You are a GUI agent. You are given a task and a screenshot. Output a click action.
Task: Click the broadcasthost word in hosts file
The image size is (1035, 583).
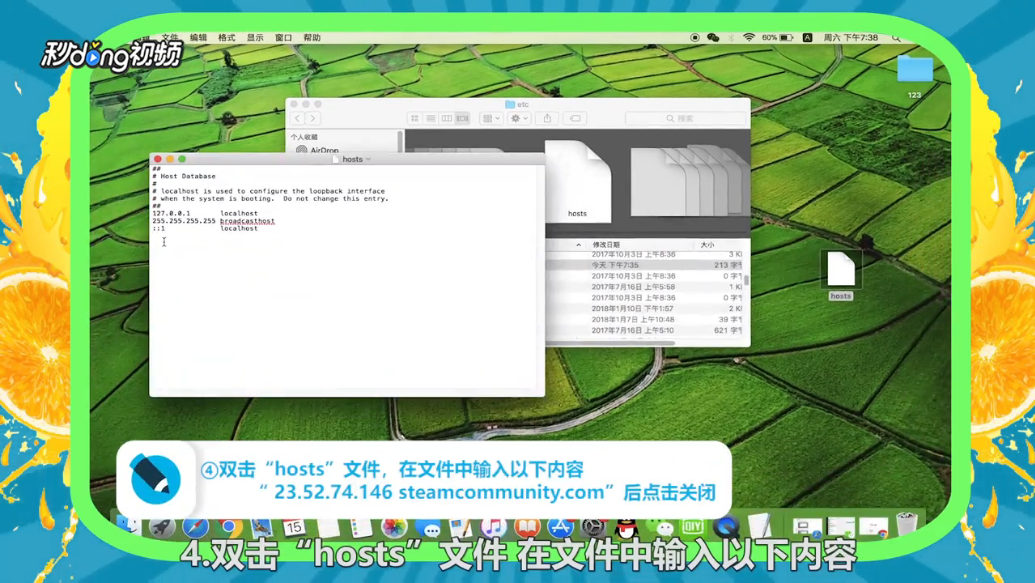[248, 221]
